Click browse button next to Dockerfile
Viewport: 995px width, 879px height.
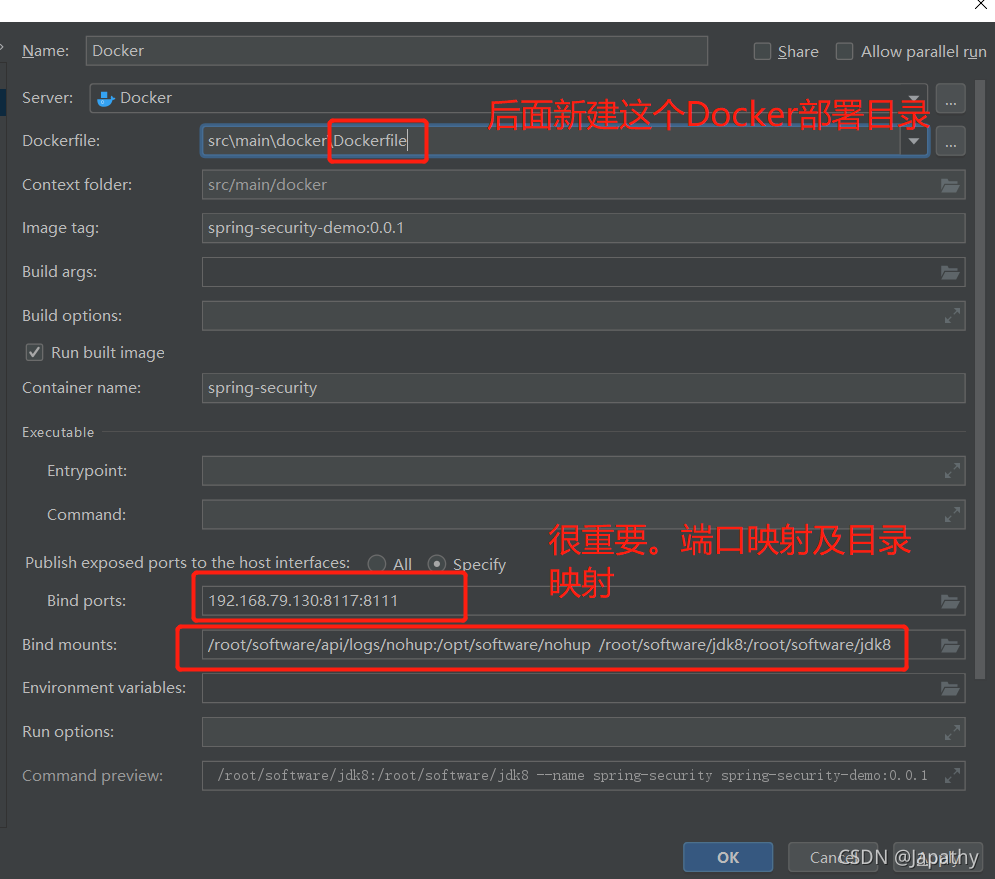point(950,141)
